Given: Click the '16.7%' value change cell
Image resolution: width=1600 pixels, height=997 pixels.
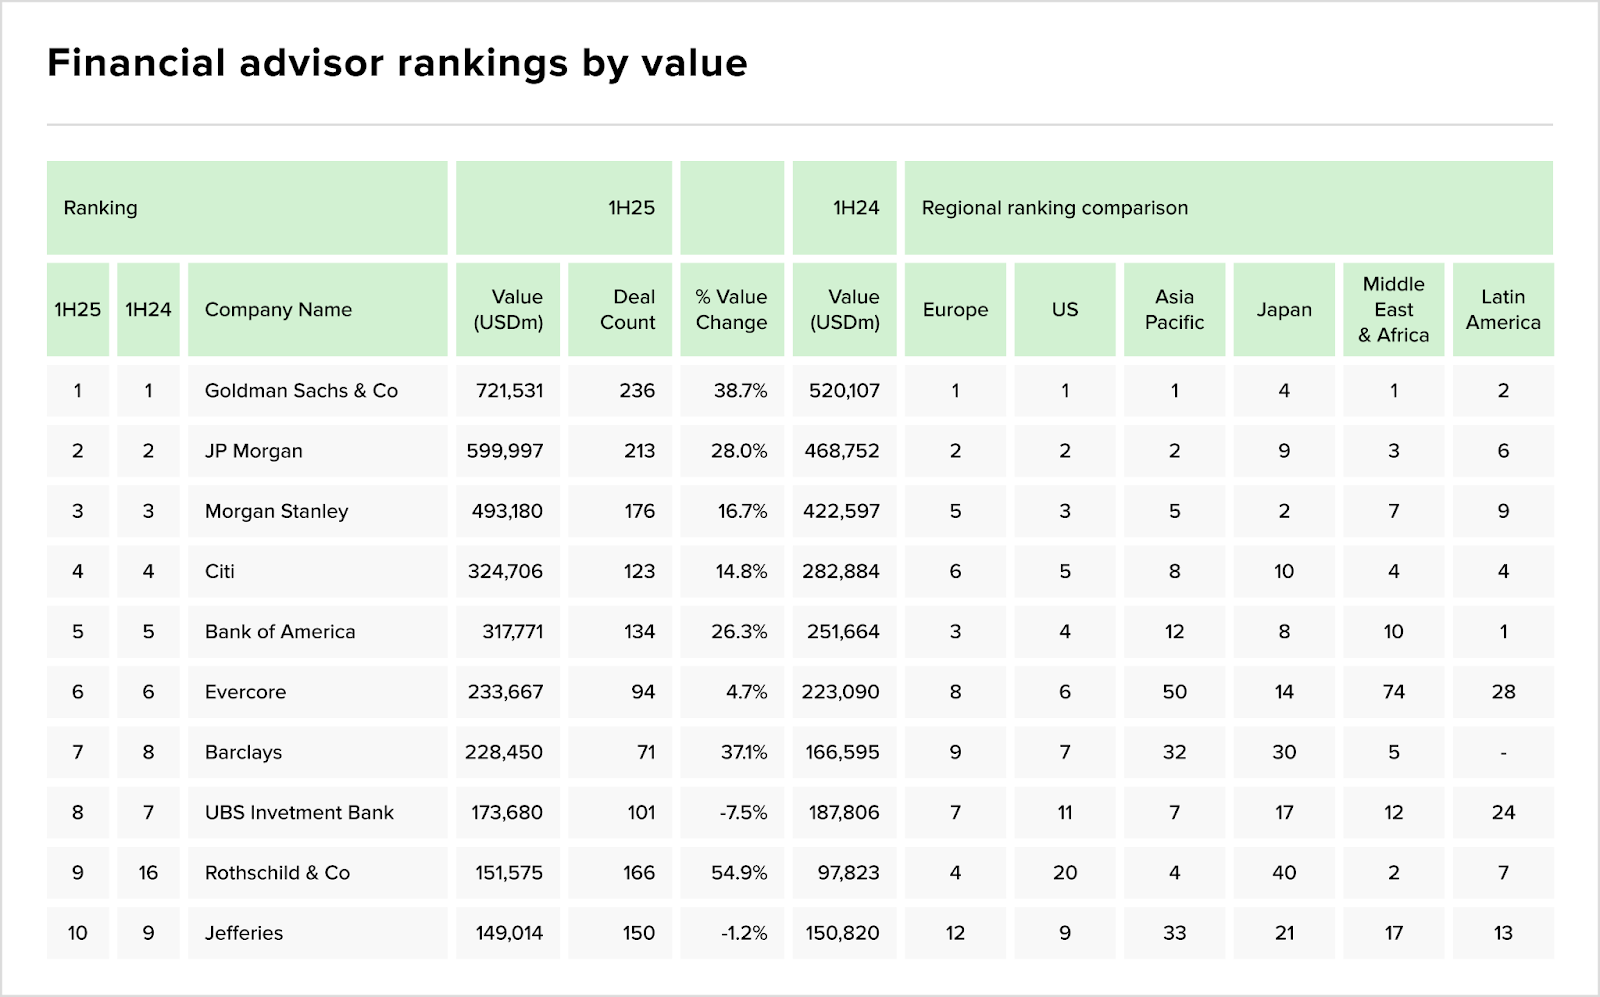Looking at the screenshot, I should [732, 511].
